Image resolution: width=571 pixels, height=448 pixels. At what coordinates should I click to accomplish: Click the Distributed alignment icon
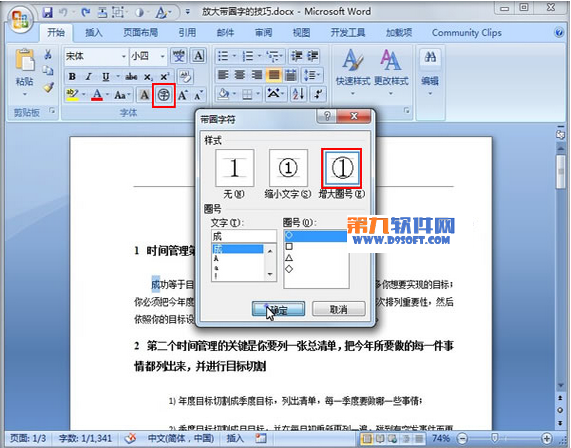(291, 75)
